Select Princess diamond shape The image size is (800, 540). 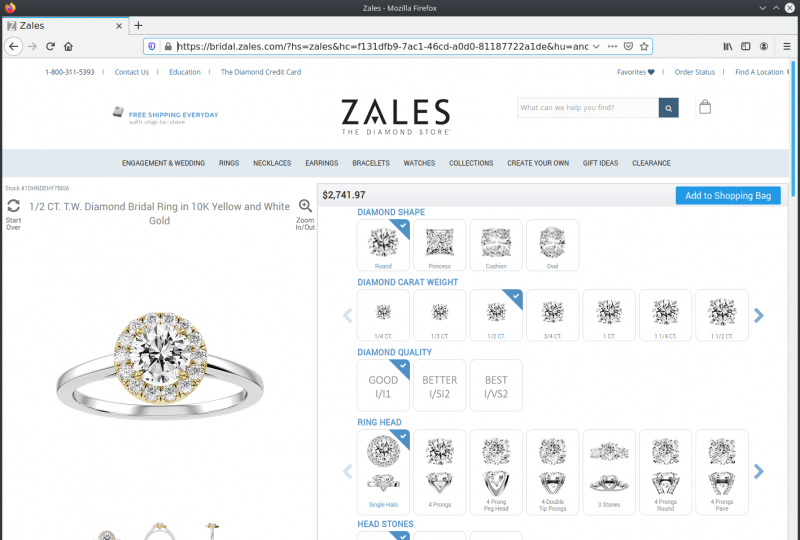pyautogui.click(x=439, y=245)
